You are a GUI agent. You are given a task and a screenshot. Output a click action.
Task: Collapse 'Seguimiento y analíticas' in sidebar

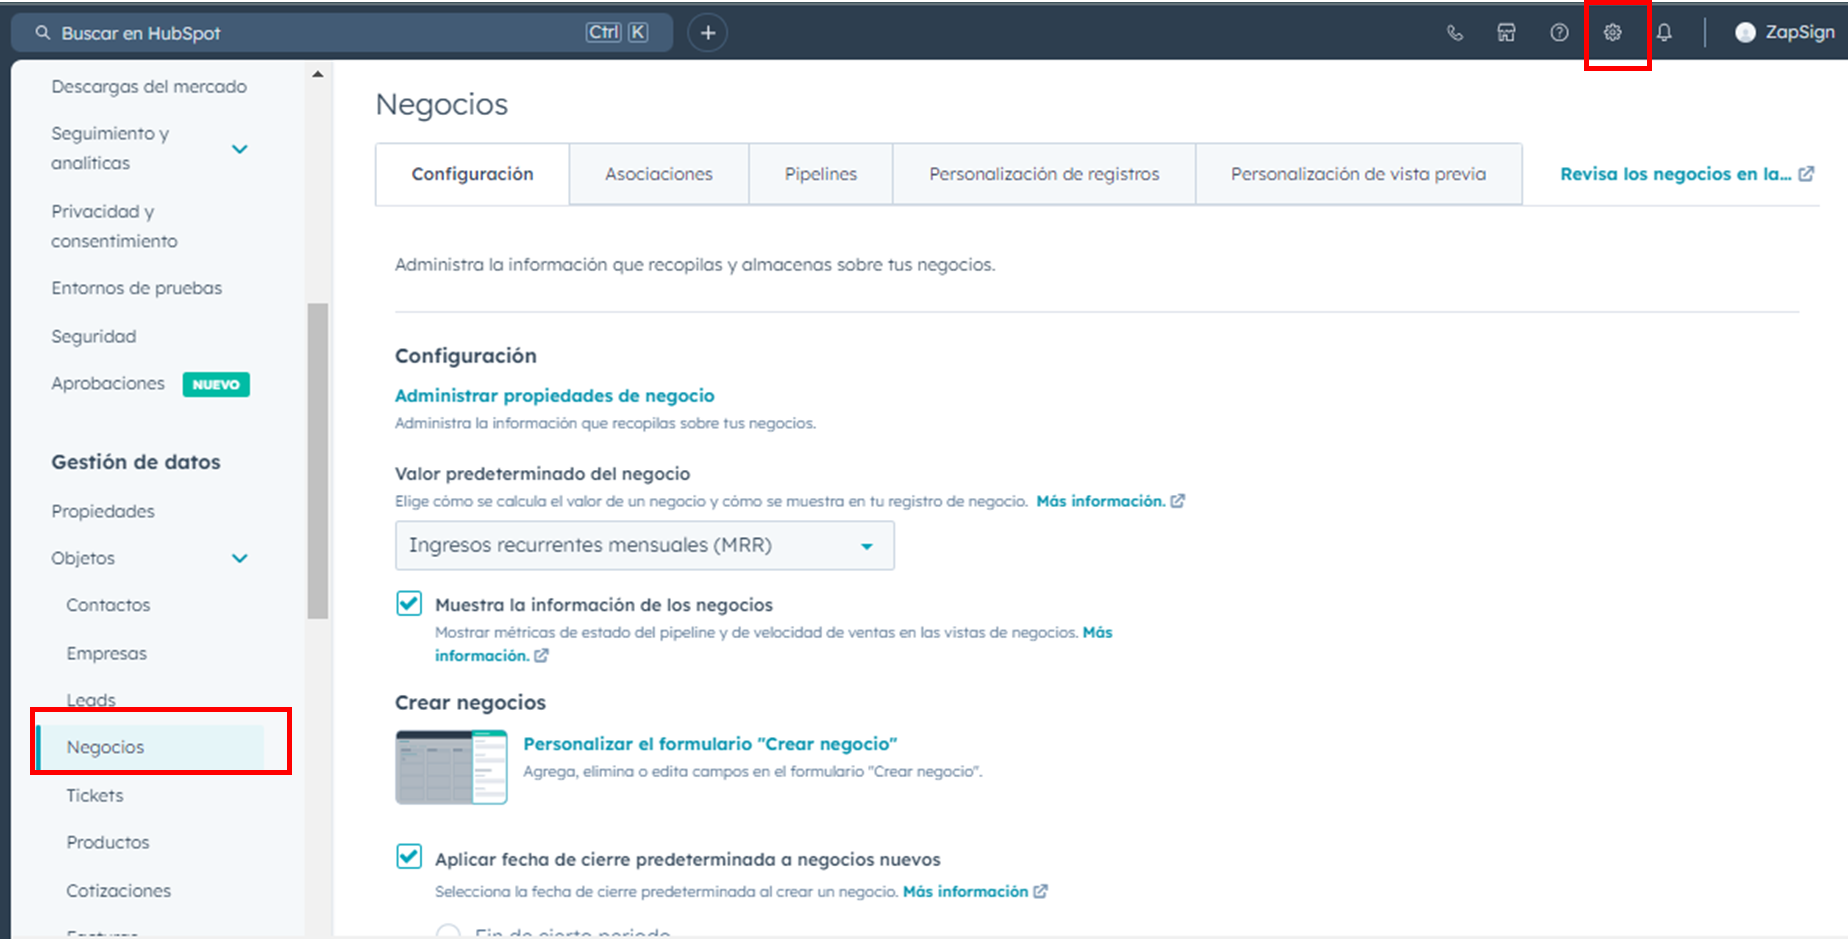click(x=240, y=147)
